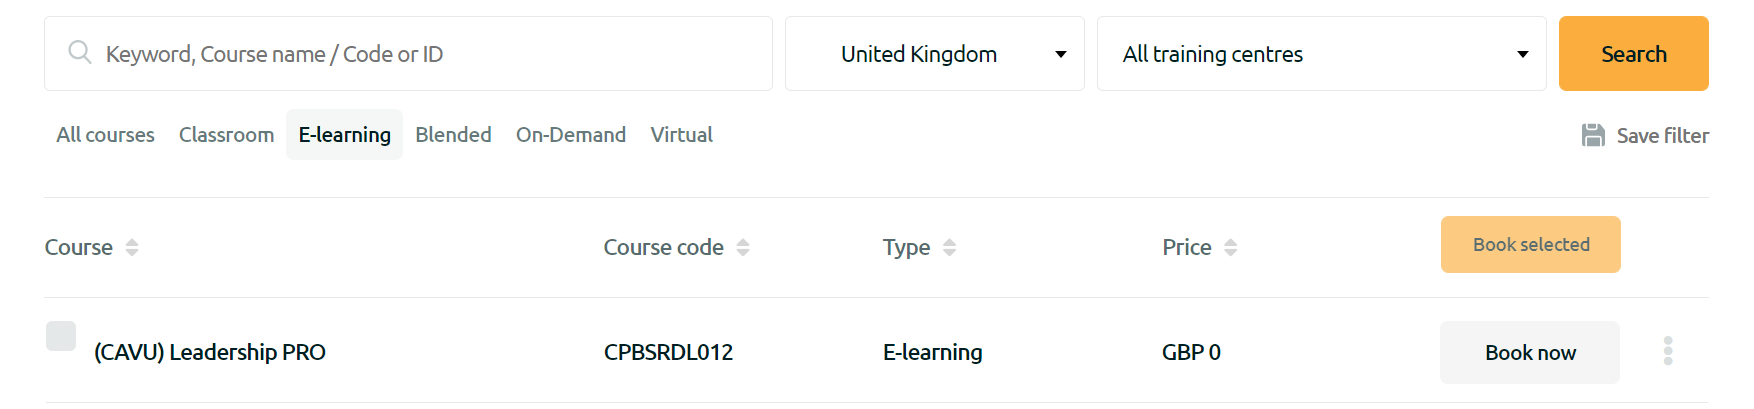Viewport: 1754px width, 409px height.
Task: Open the three-dot row options menu
Action: (x=1667, y=351)
